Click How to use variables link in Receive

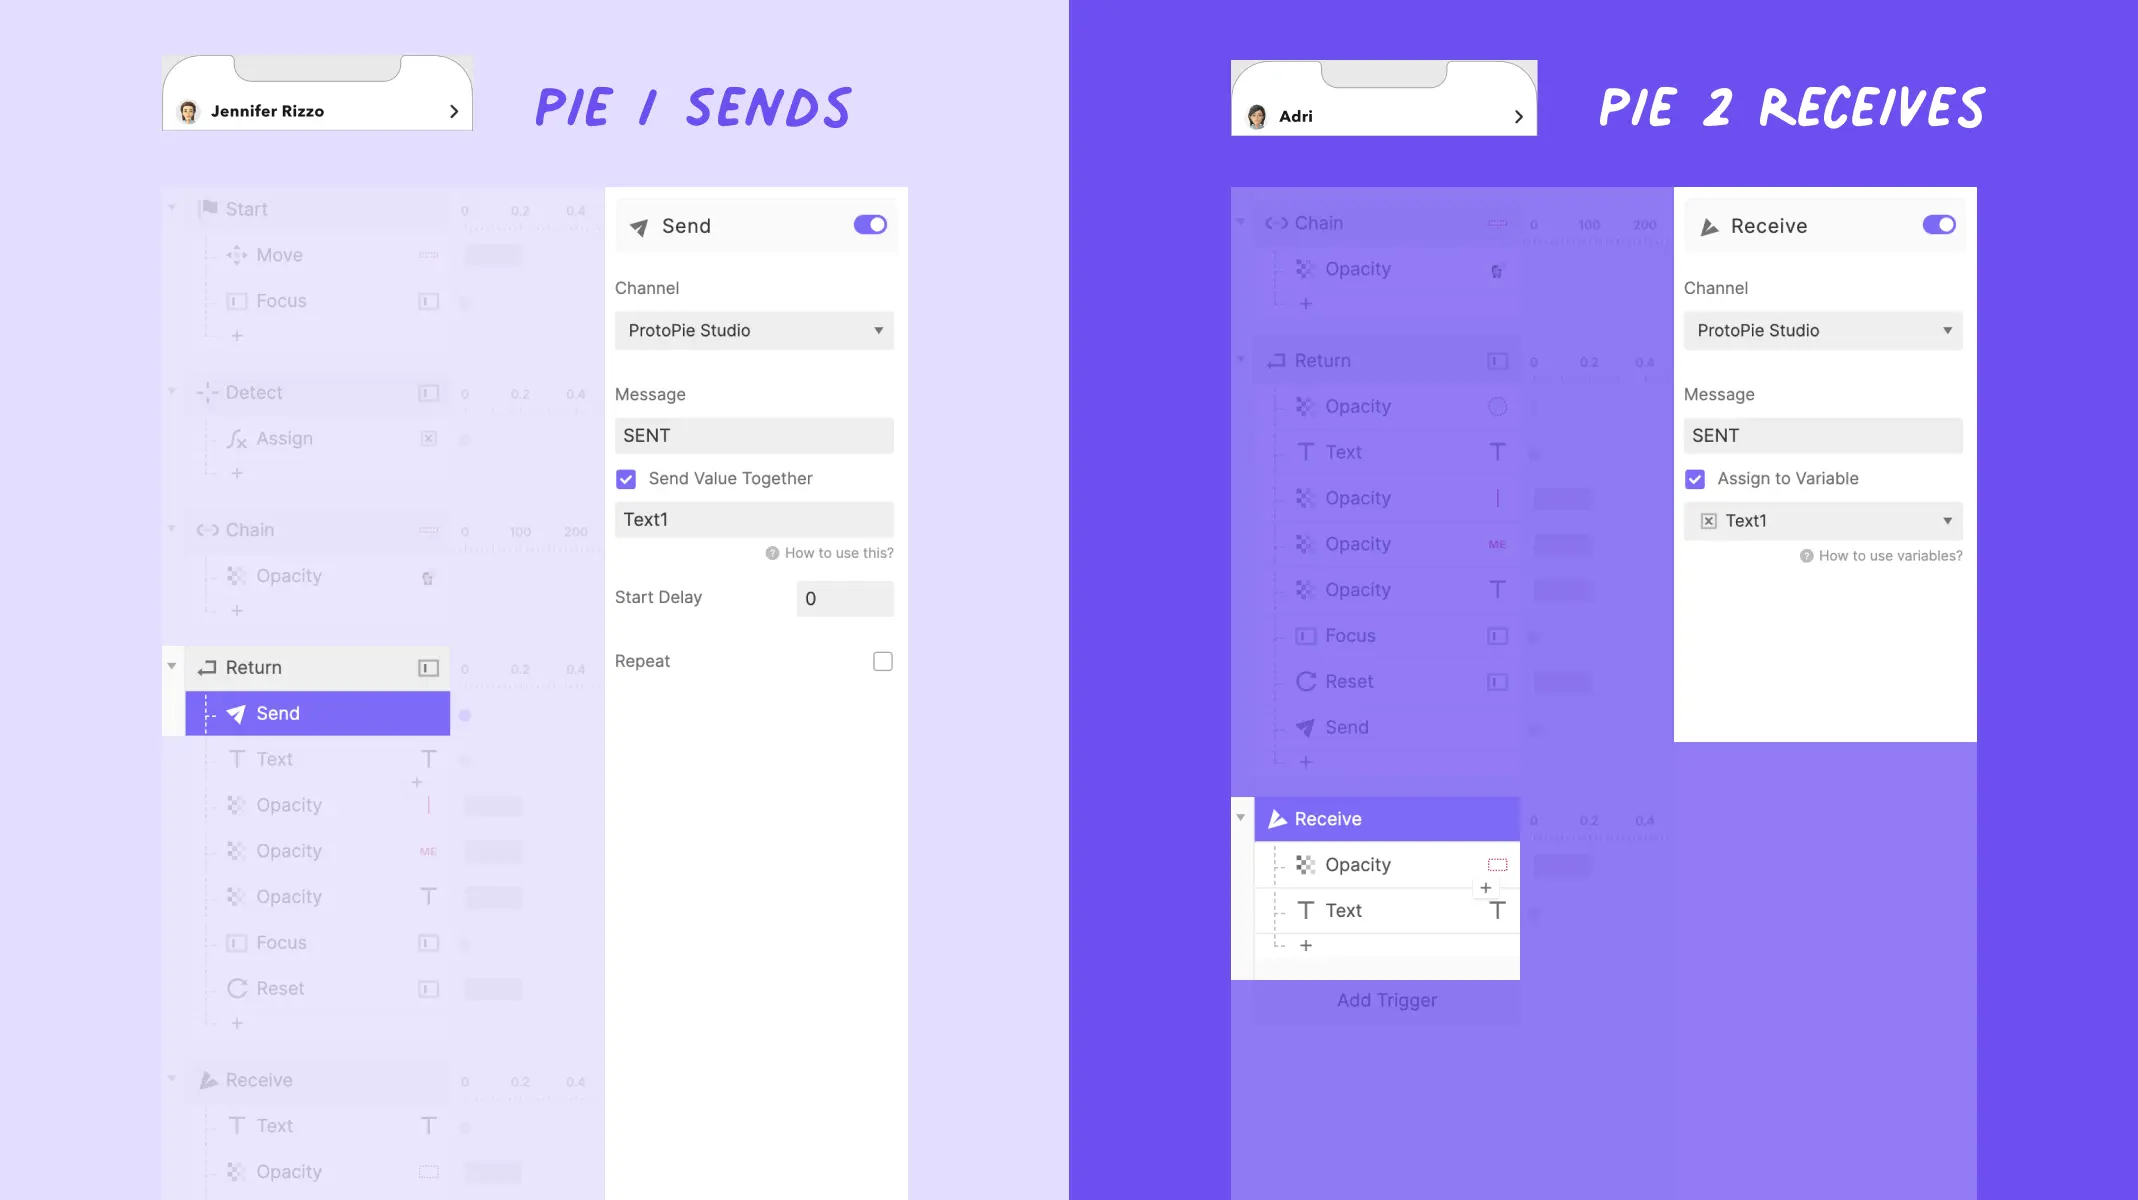tap(1885, 555)
